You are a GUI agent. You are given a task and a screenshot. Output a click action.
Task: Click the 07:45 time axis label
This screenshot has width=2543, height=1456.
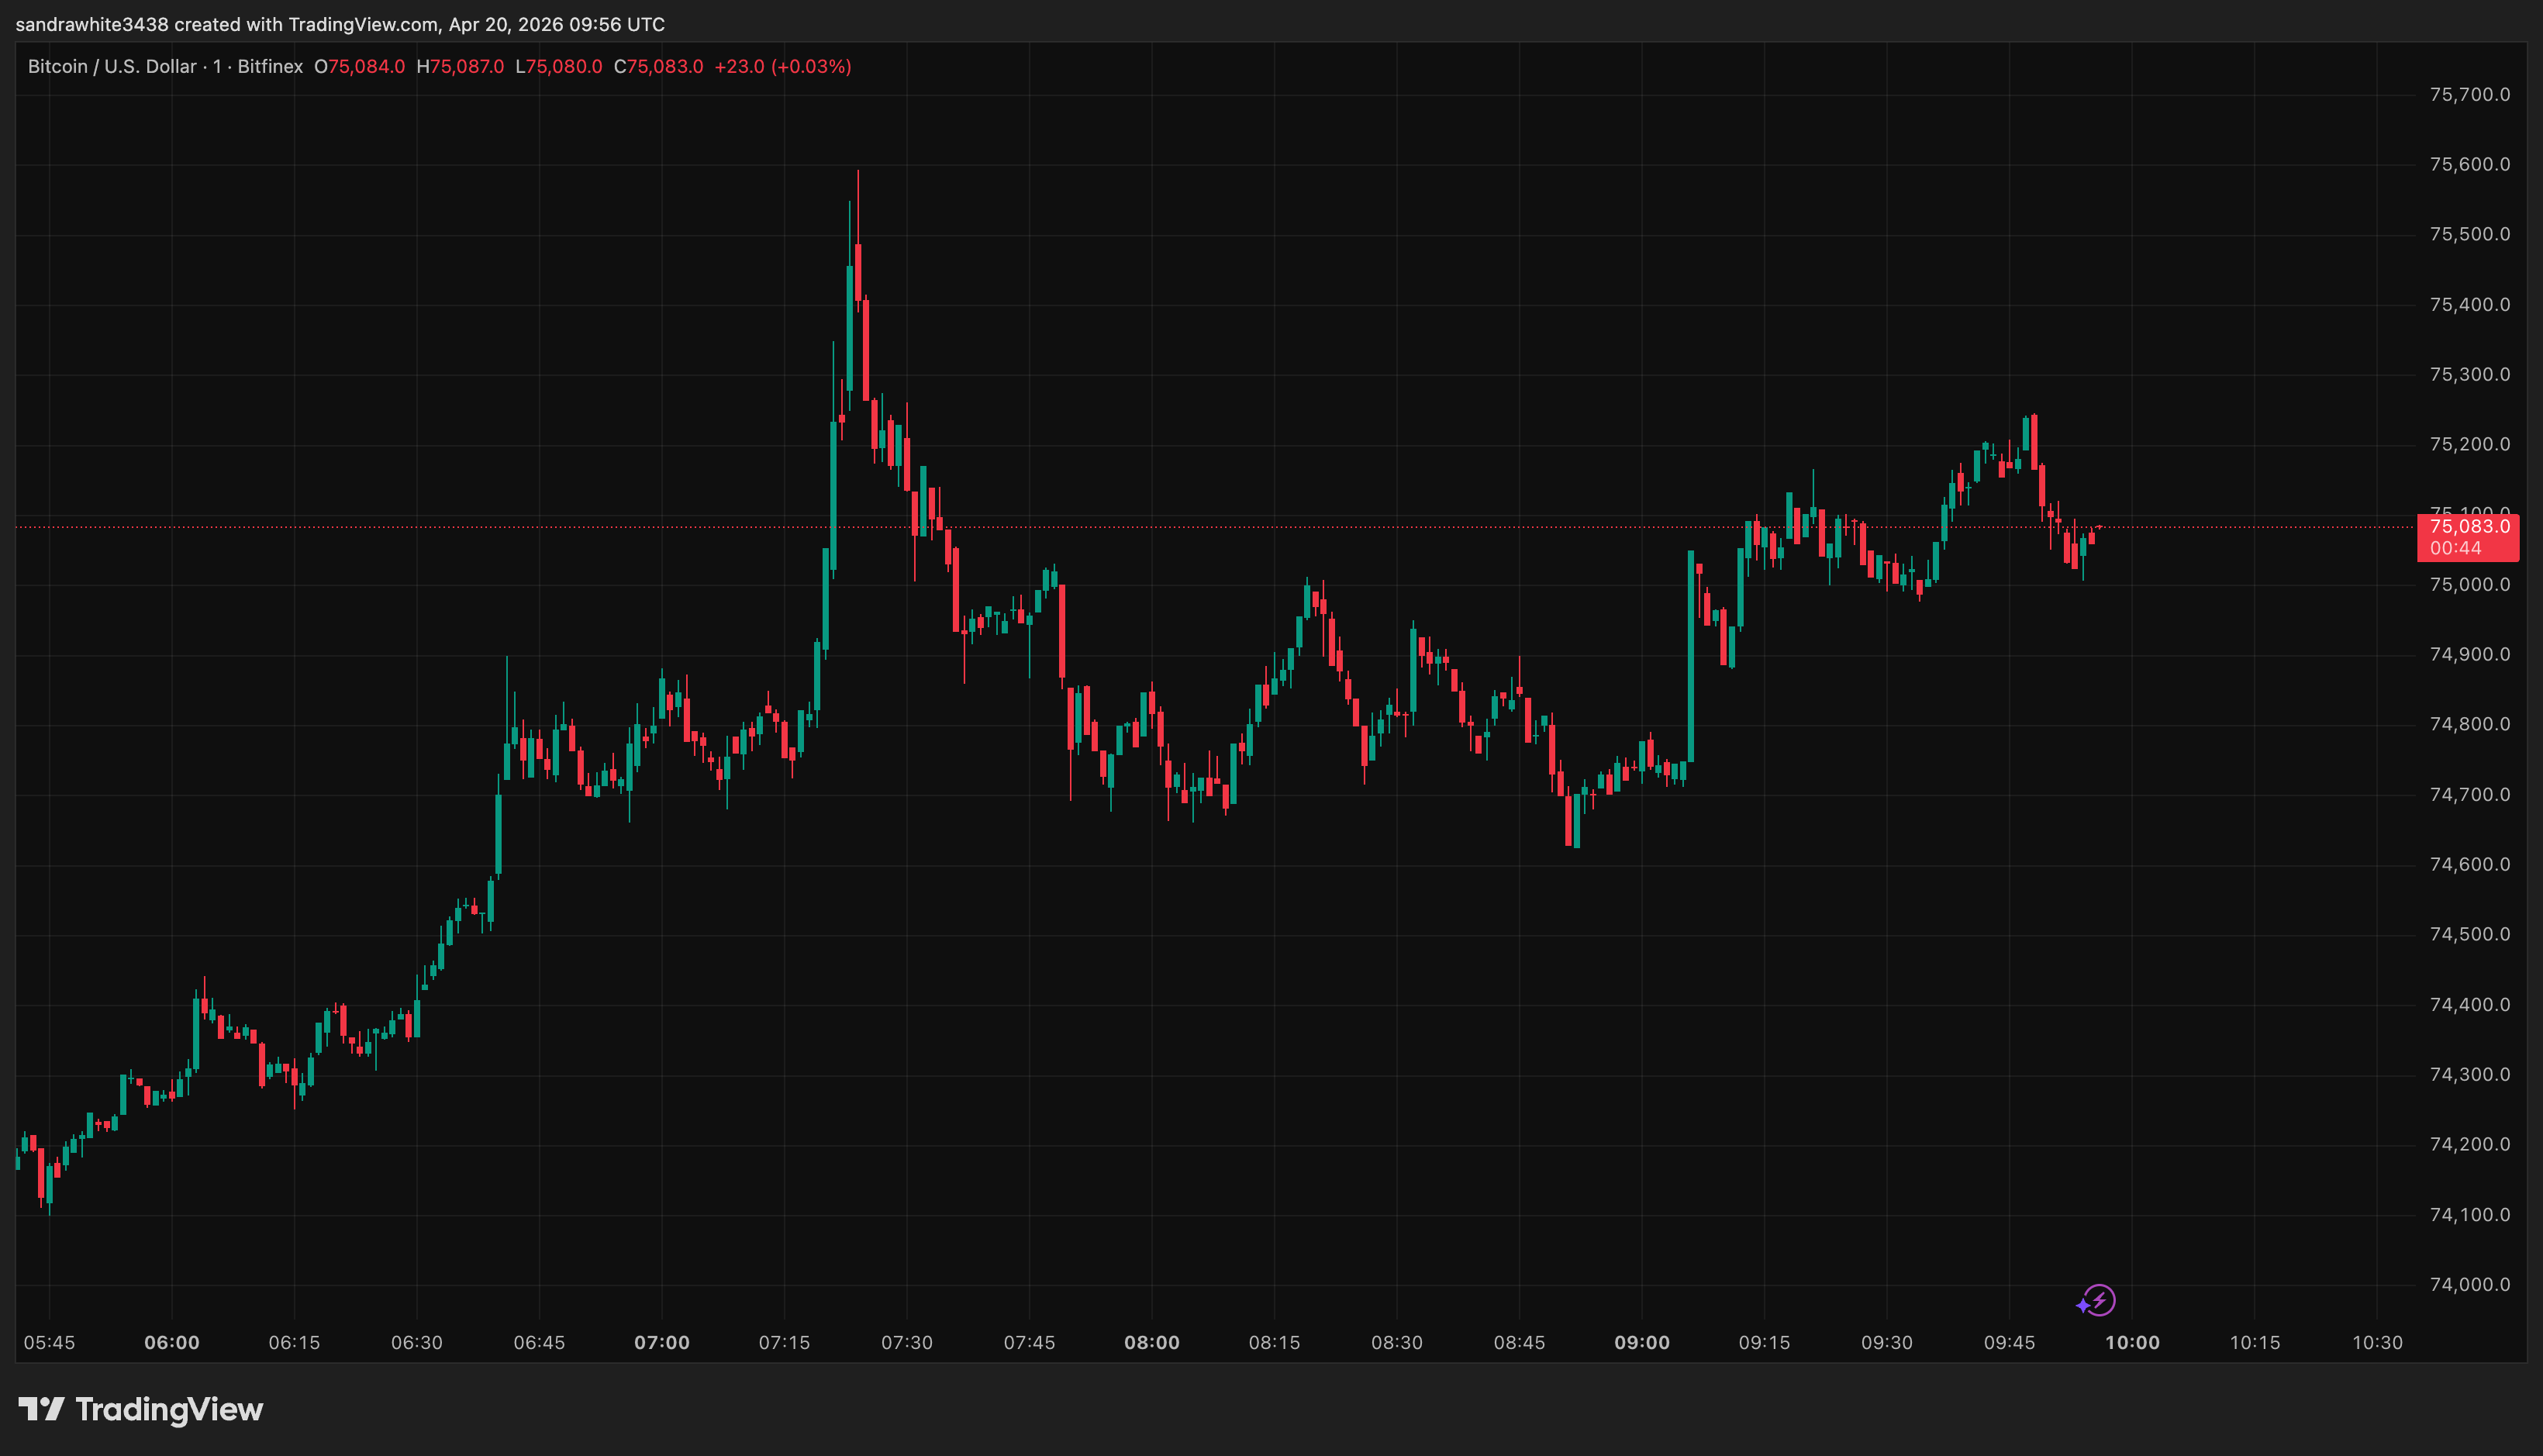(1029, 1343)
